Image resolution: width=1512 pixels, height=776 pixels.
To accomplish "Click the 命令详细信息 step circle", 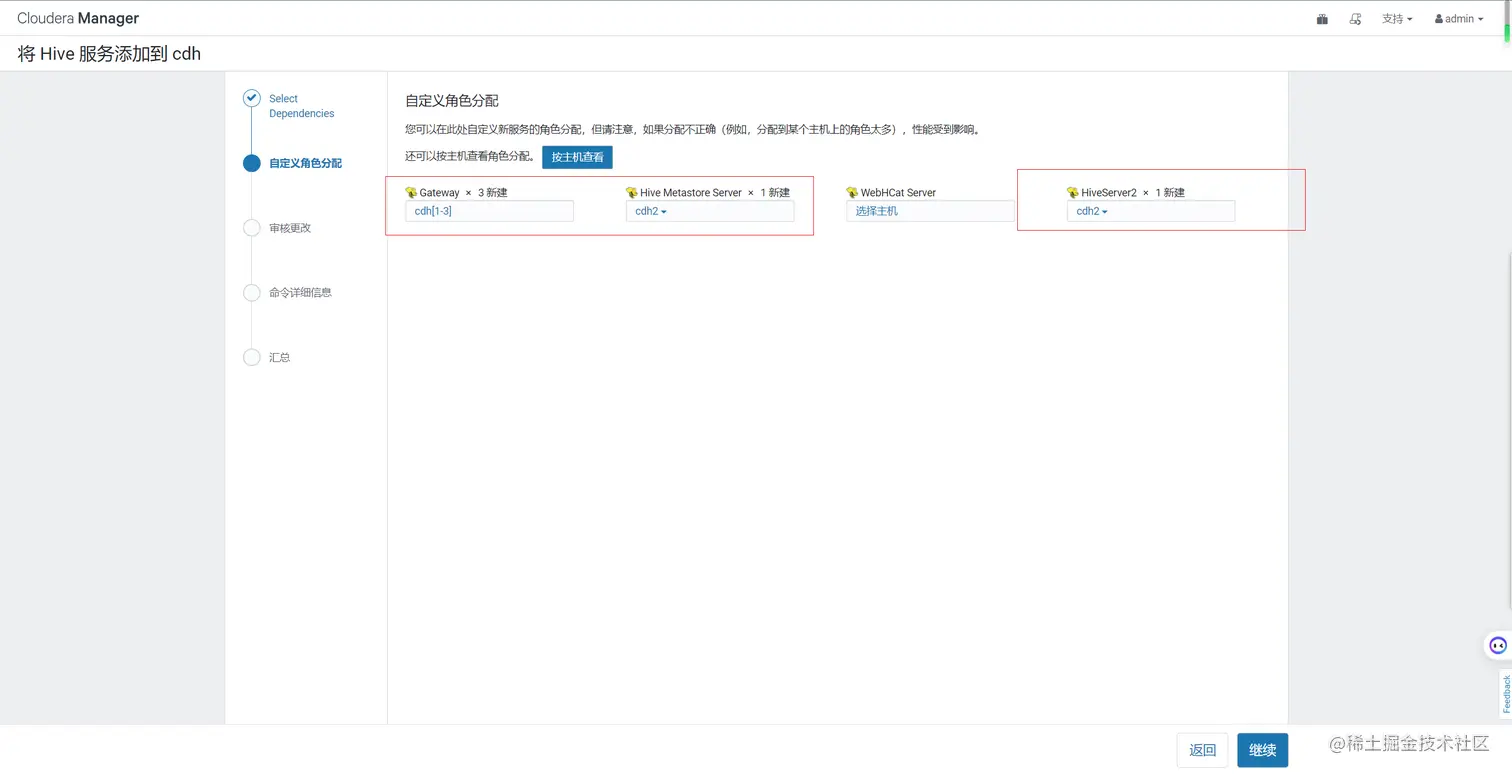I will pyautogui.click(x=252, y=293).
